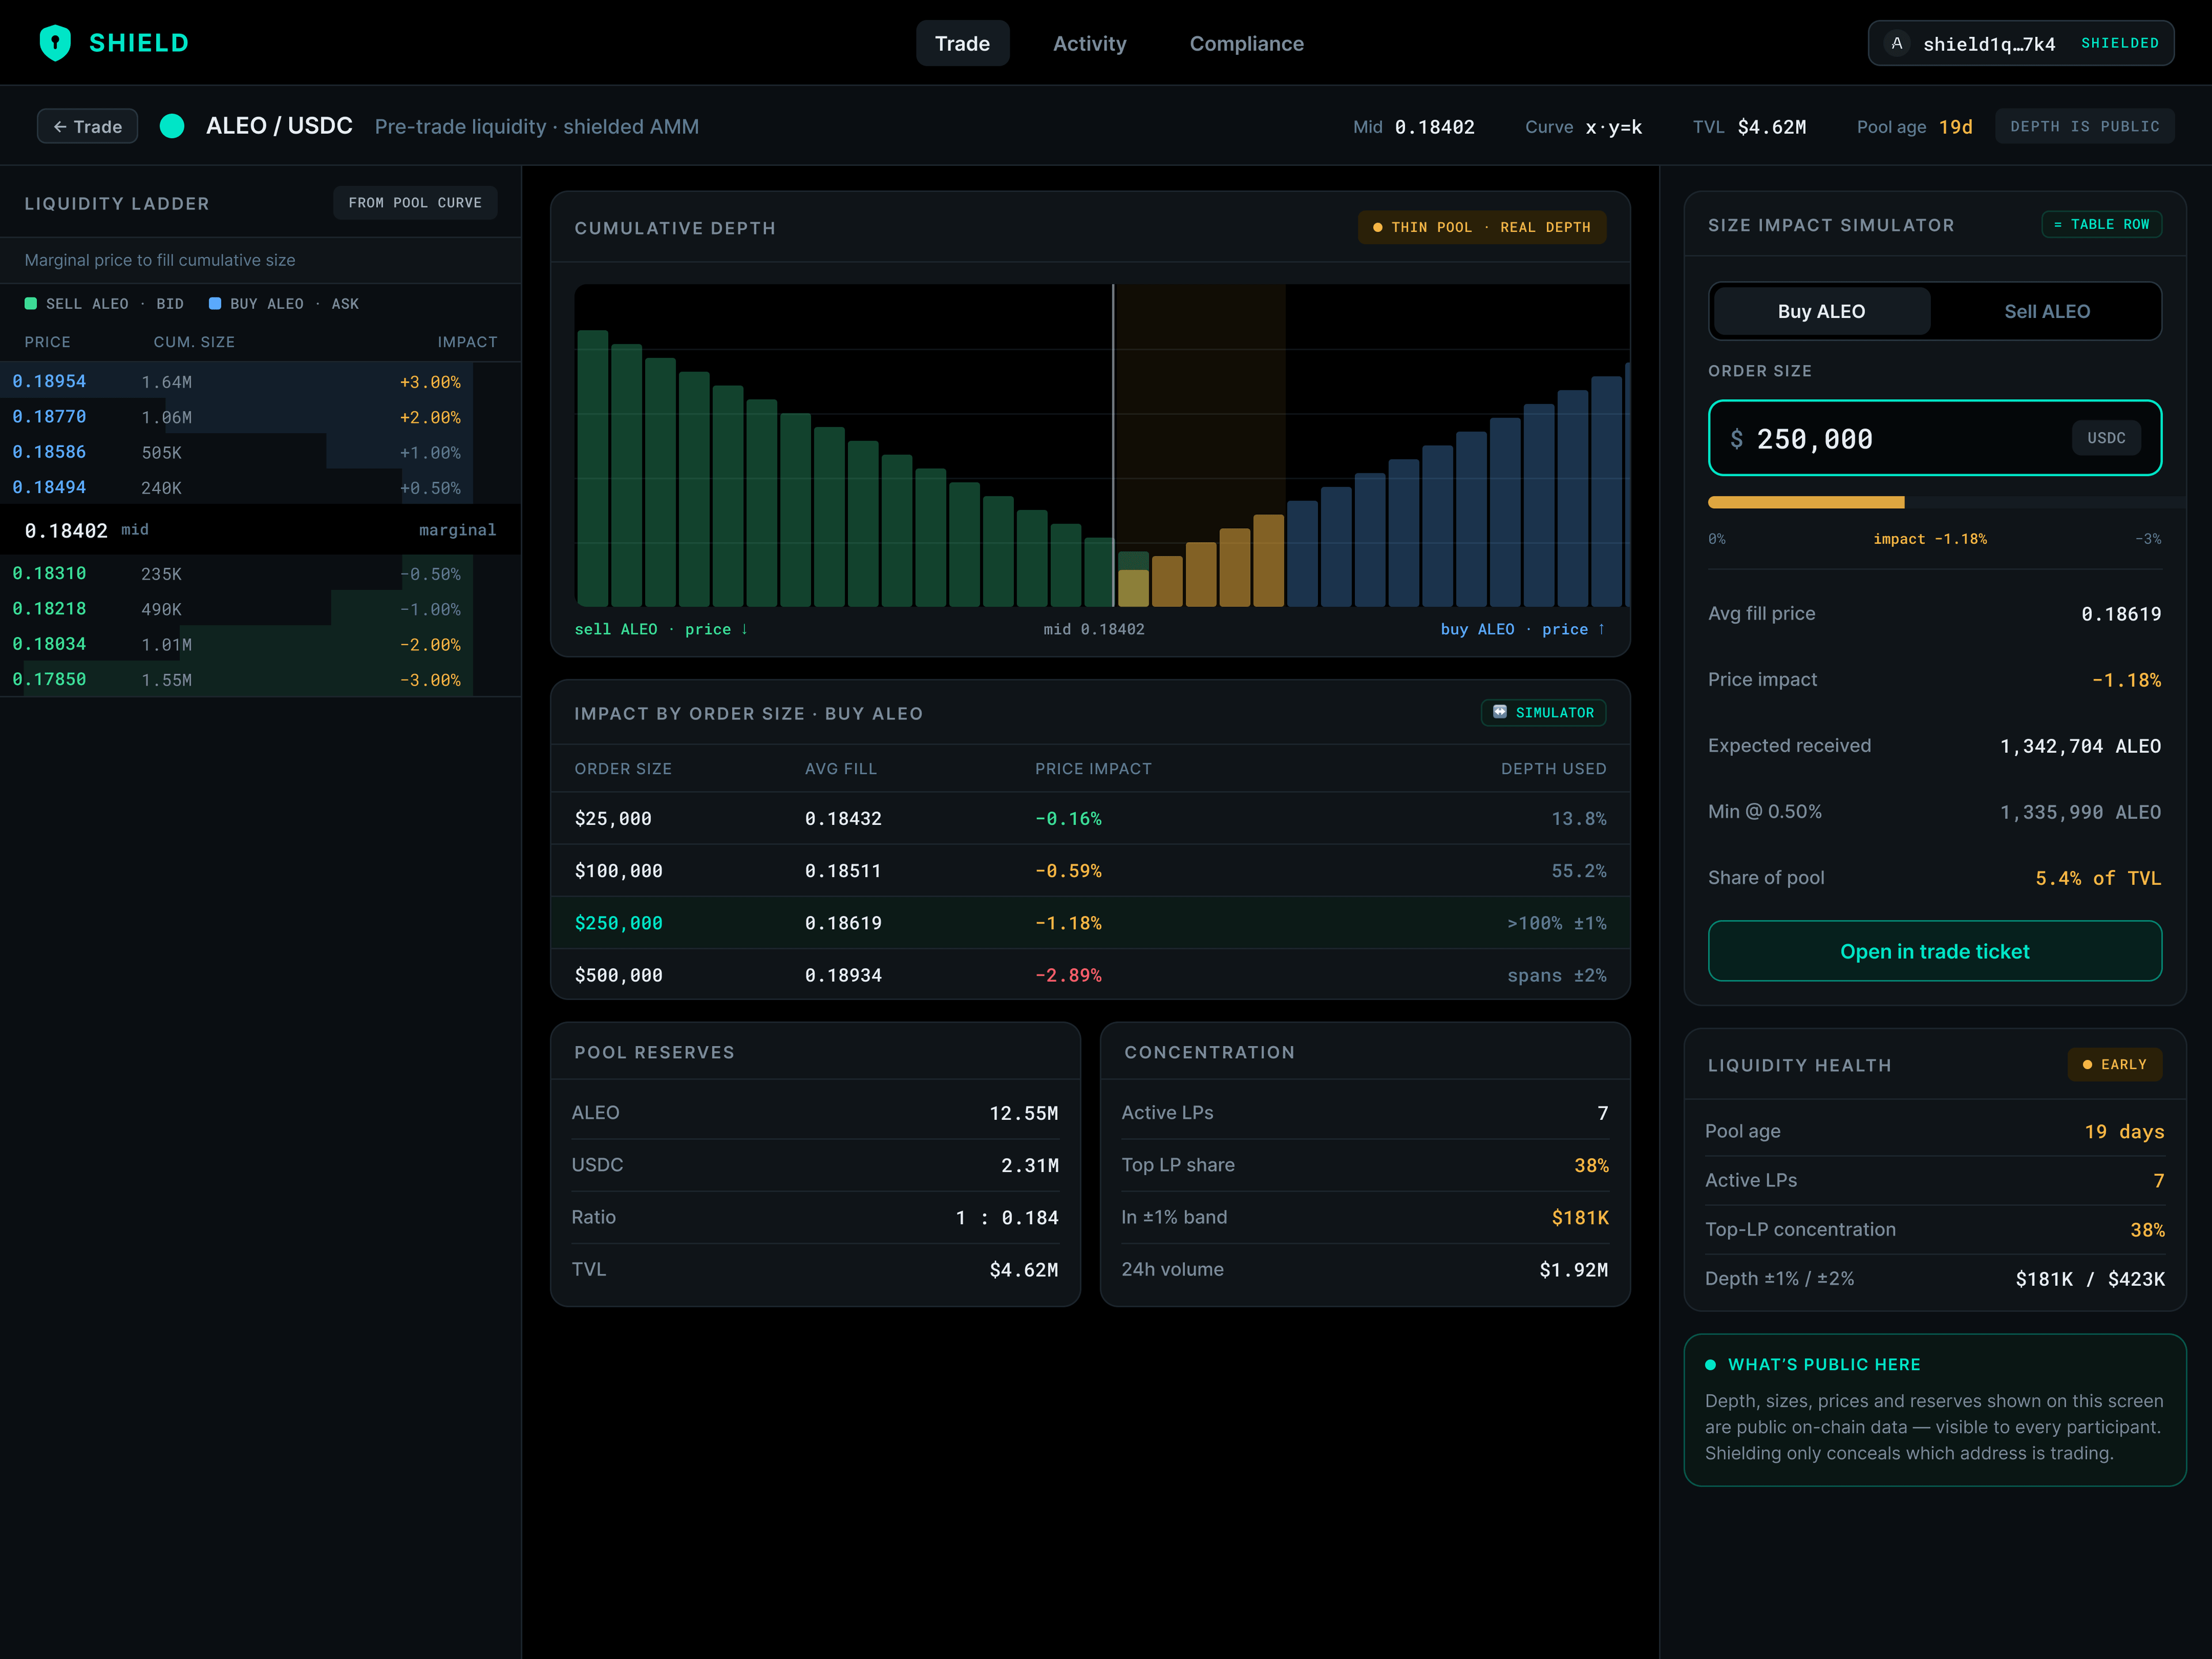Click ask ladder price 0.18586
Image resolution: width=2212 pixels, height=1659 pixels.
click(49, 451)
